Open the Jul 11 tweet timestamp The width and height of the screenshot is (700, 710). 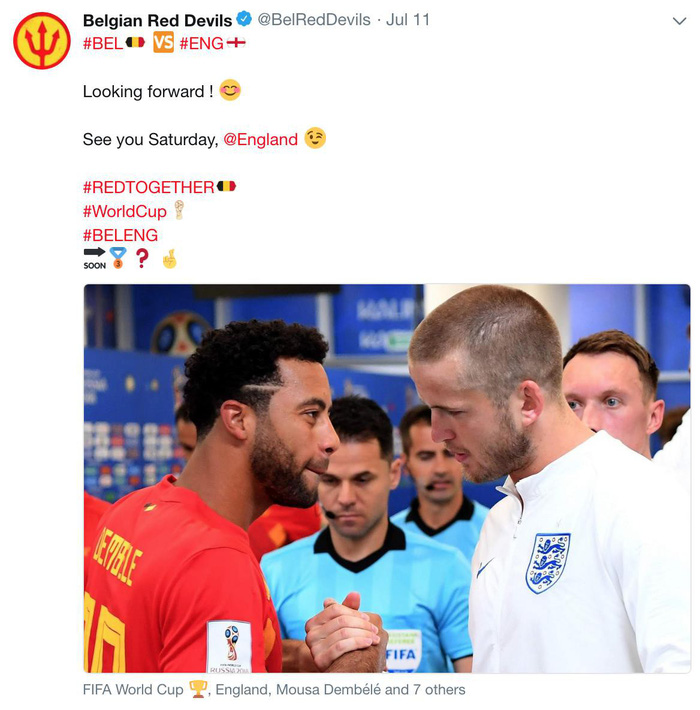[x=408, y=20]
